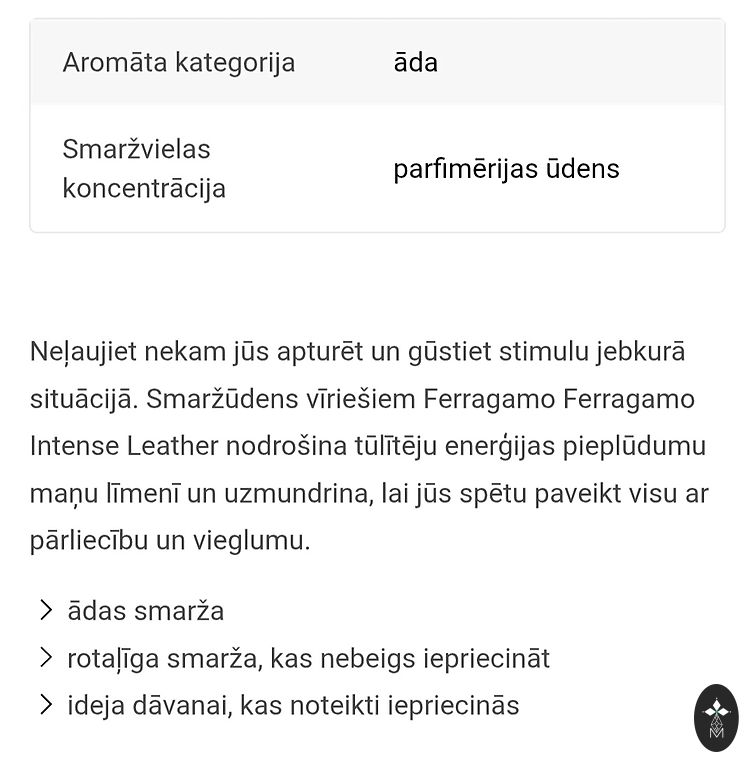Click the chevron beside "ādas smarža"
The image size is (755, 768).
tap(45, 610)
